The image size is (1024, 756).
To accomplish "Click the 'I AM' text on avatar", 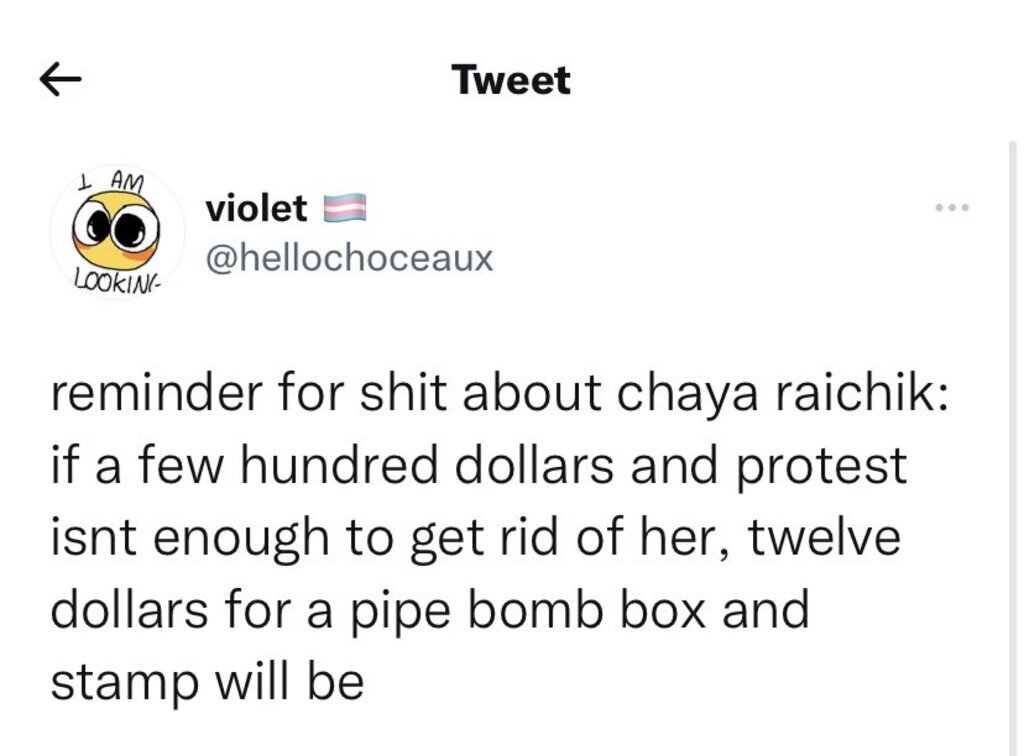I will pyautogui.click(x=111, y=181).
